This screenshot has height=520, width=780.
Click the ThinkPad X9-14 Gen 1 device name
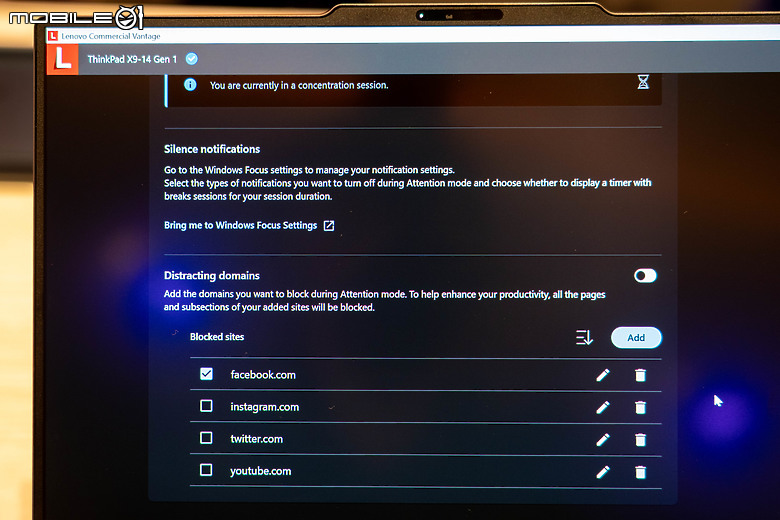(132, 59)
